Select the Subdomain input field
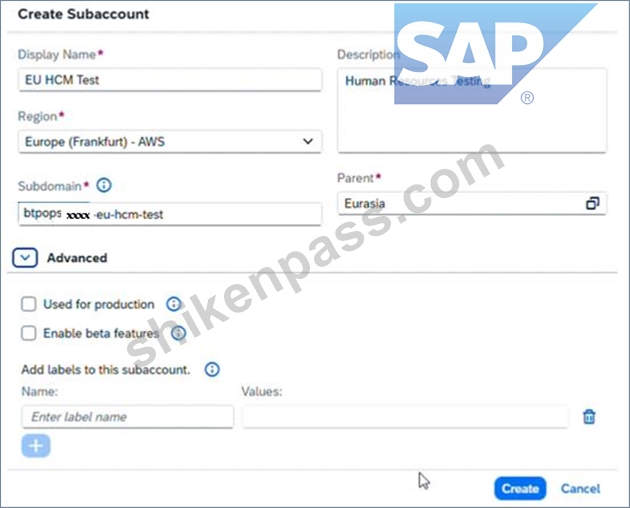 (170, 214)
